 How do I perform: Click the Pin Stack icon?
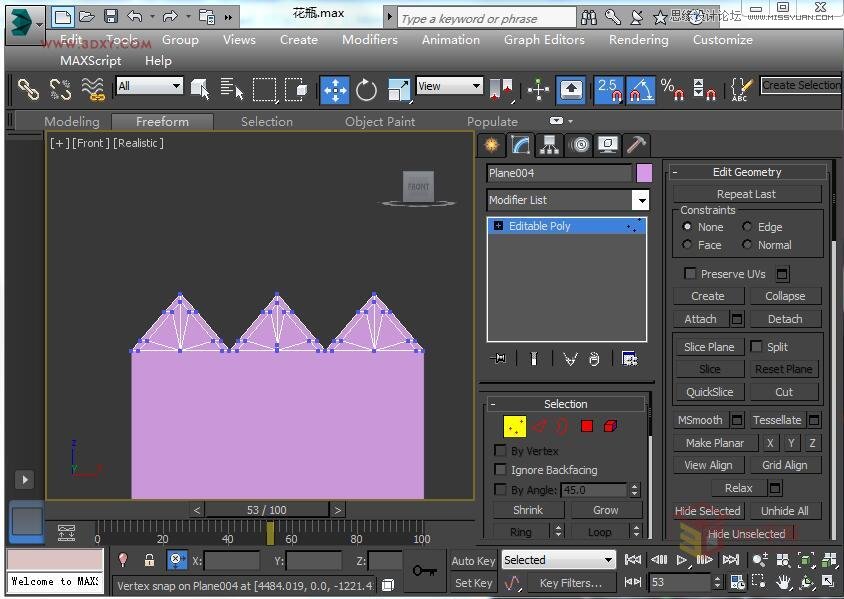pyautogui.click(x=499, y=359)
